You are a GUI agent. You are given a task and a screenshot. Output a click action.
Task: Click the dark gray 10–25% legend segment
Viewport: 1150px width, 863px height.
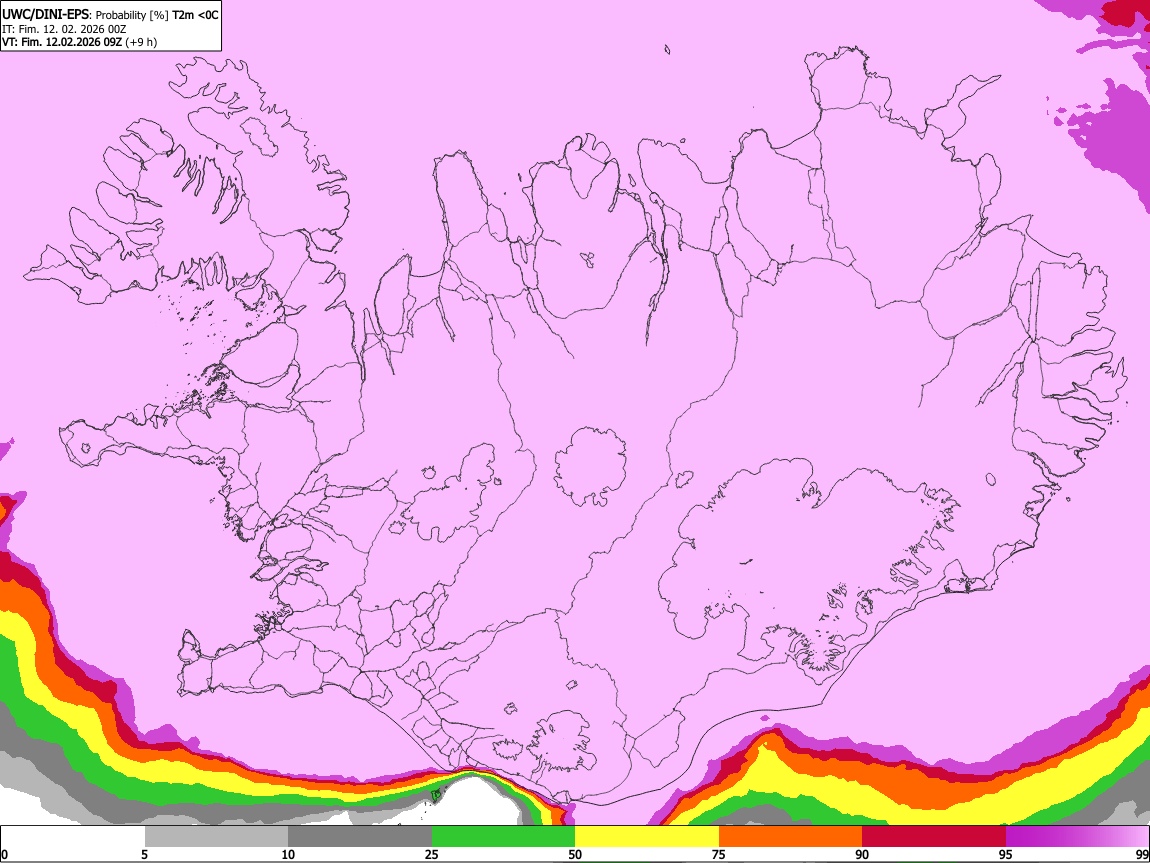pyautogui.click(x=360, y=836)
